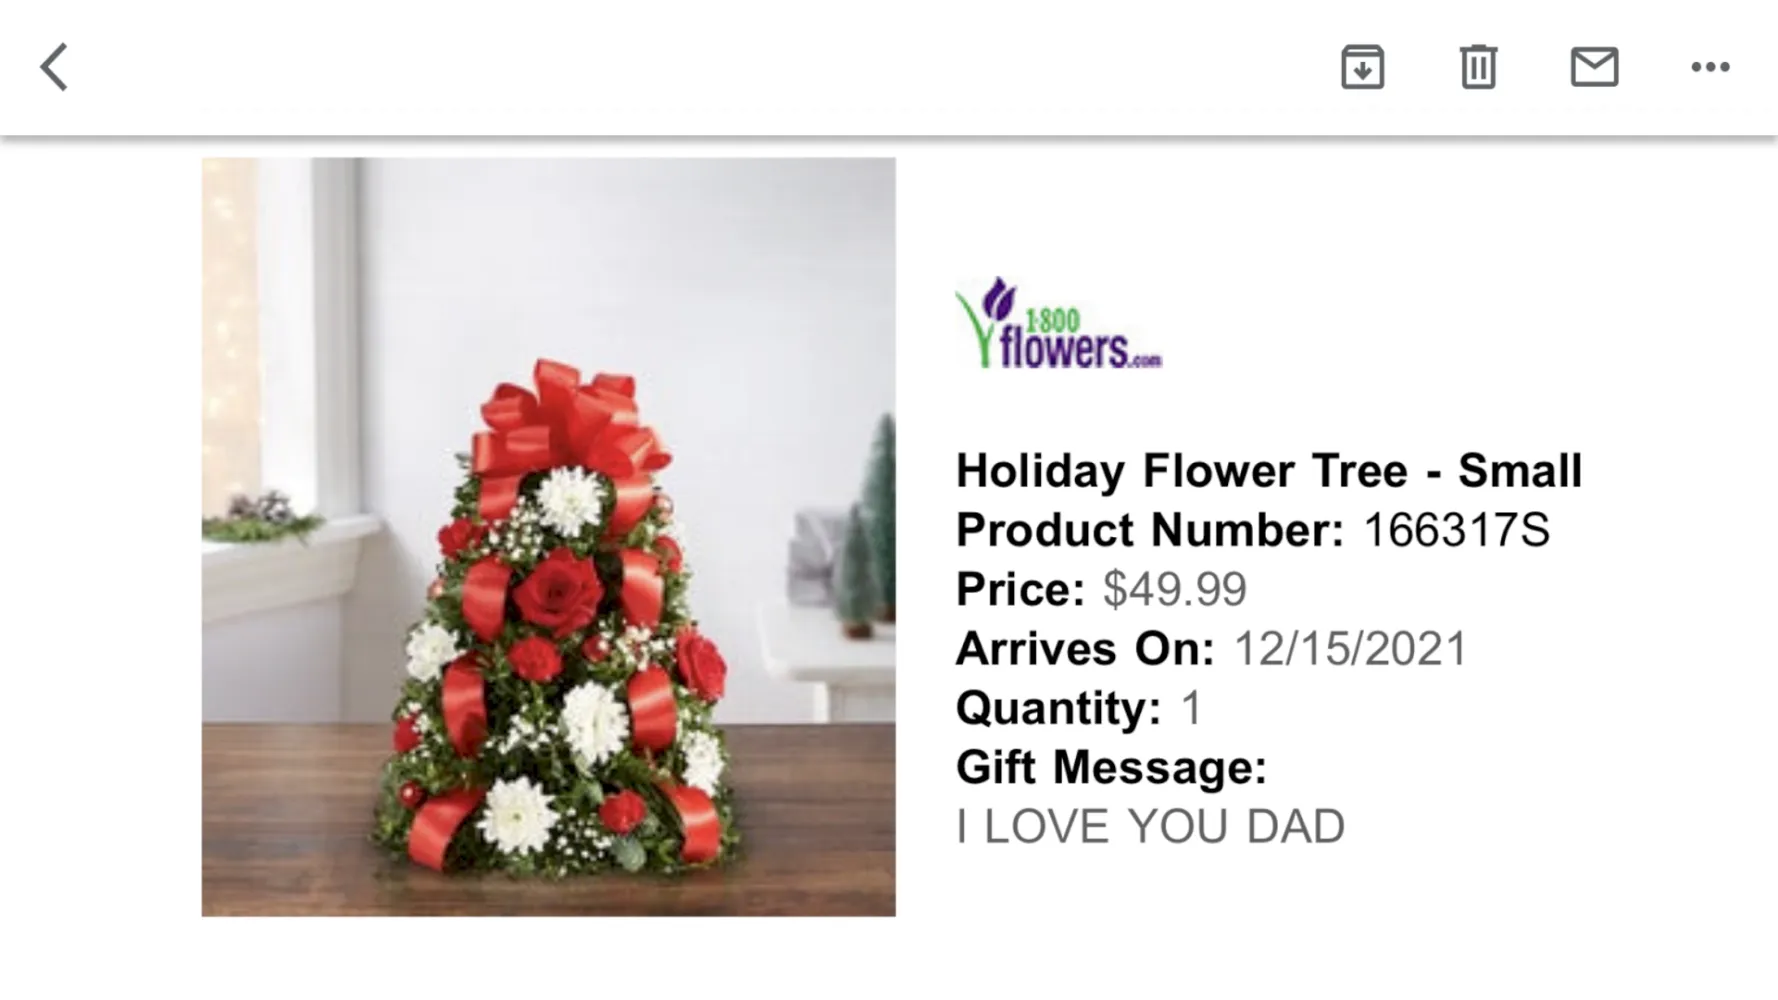Screen dimensions: 1778x1000
Task: Delete the email using the trash icon
Action: click(x=1478, y=67)
